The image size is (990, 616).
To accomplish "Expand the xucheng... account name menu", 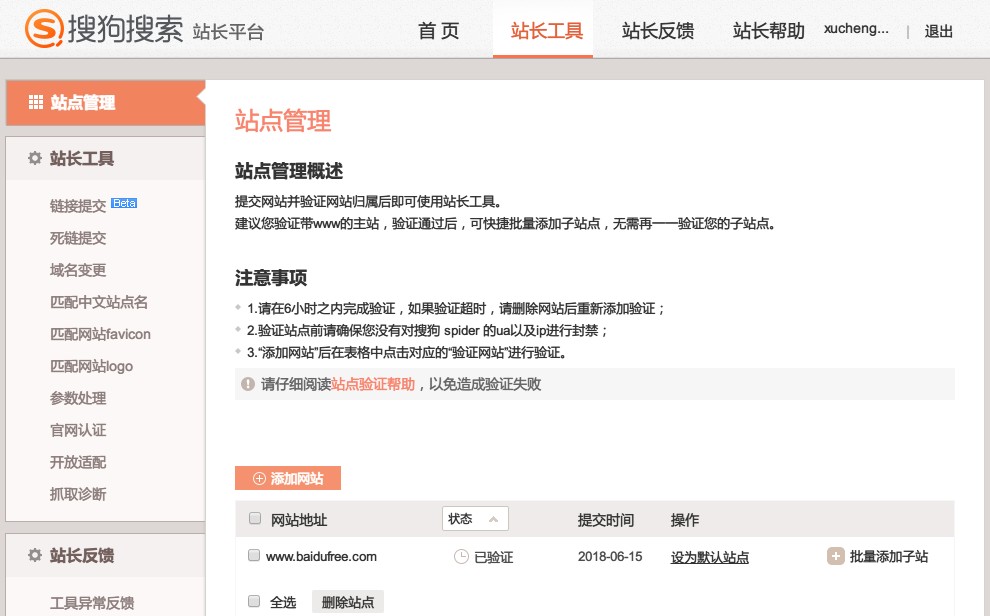I will point(856,29).
